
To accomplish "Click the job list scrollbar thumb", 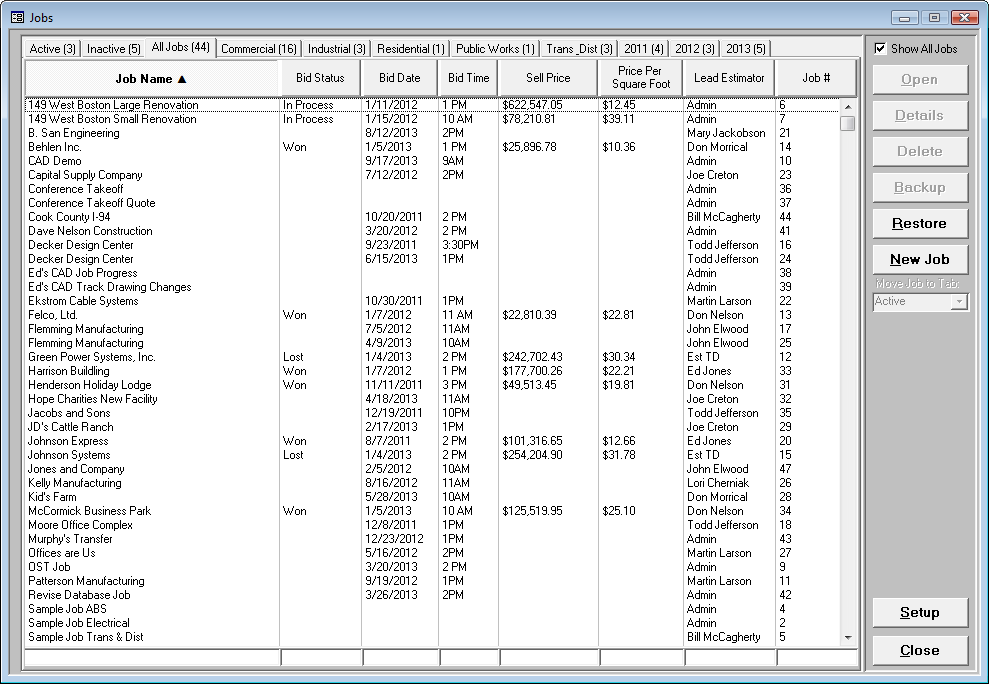I will [848, 123].
